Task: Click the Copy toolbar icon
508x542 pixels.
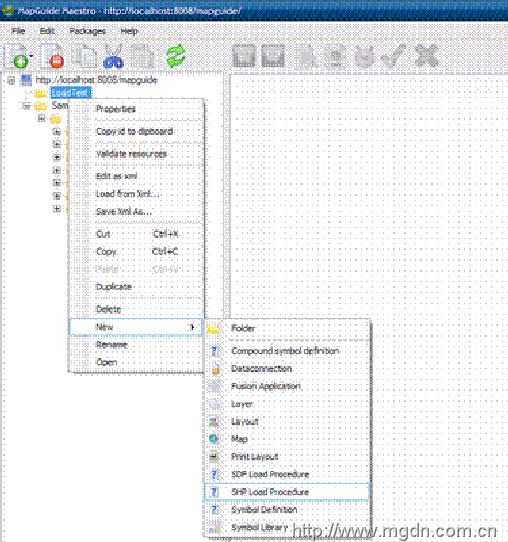Action: (84, 56)
